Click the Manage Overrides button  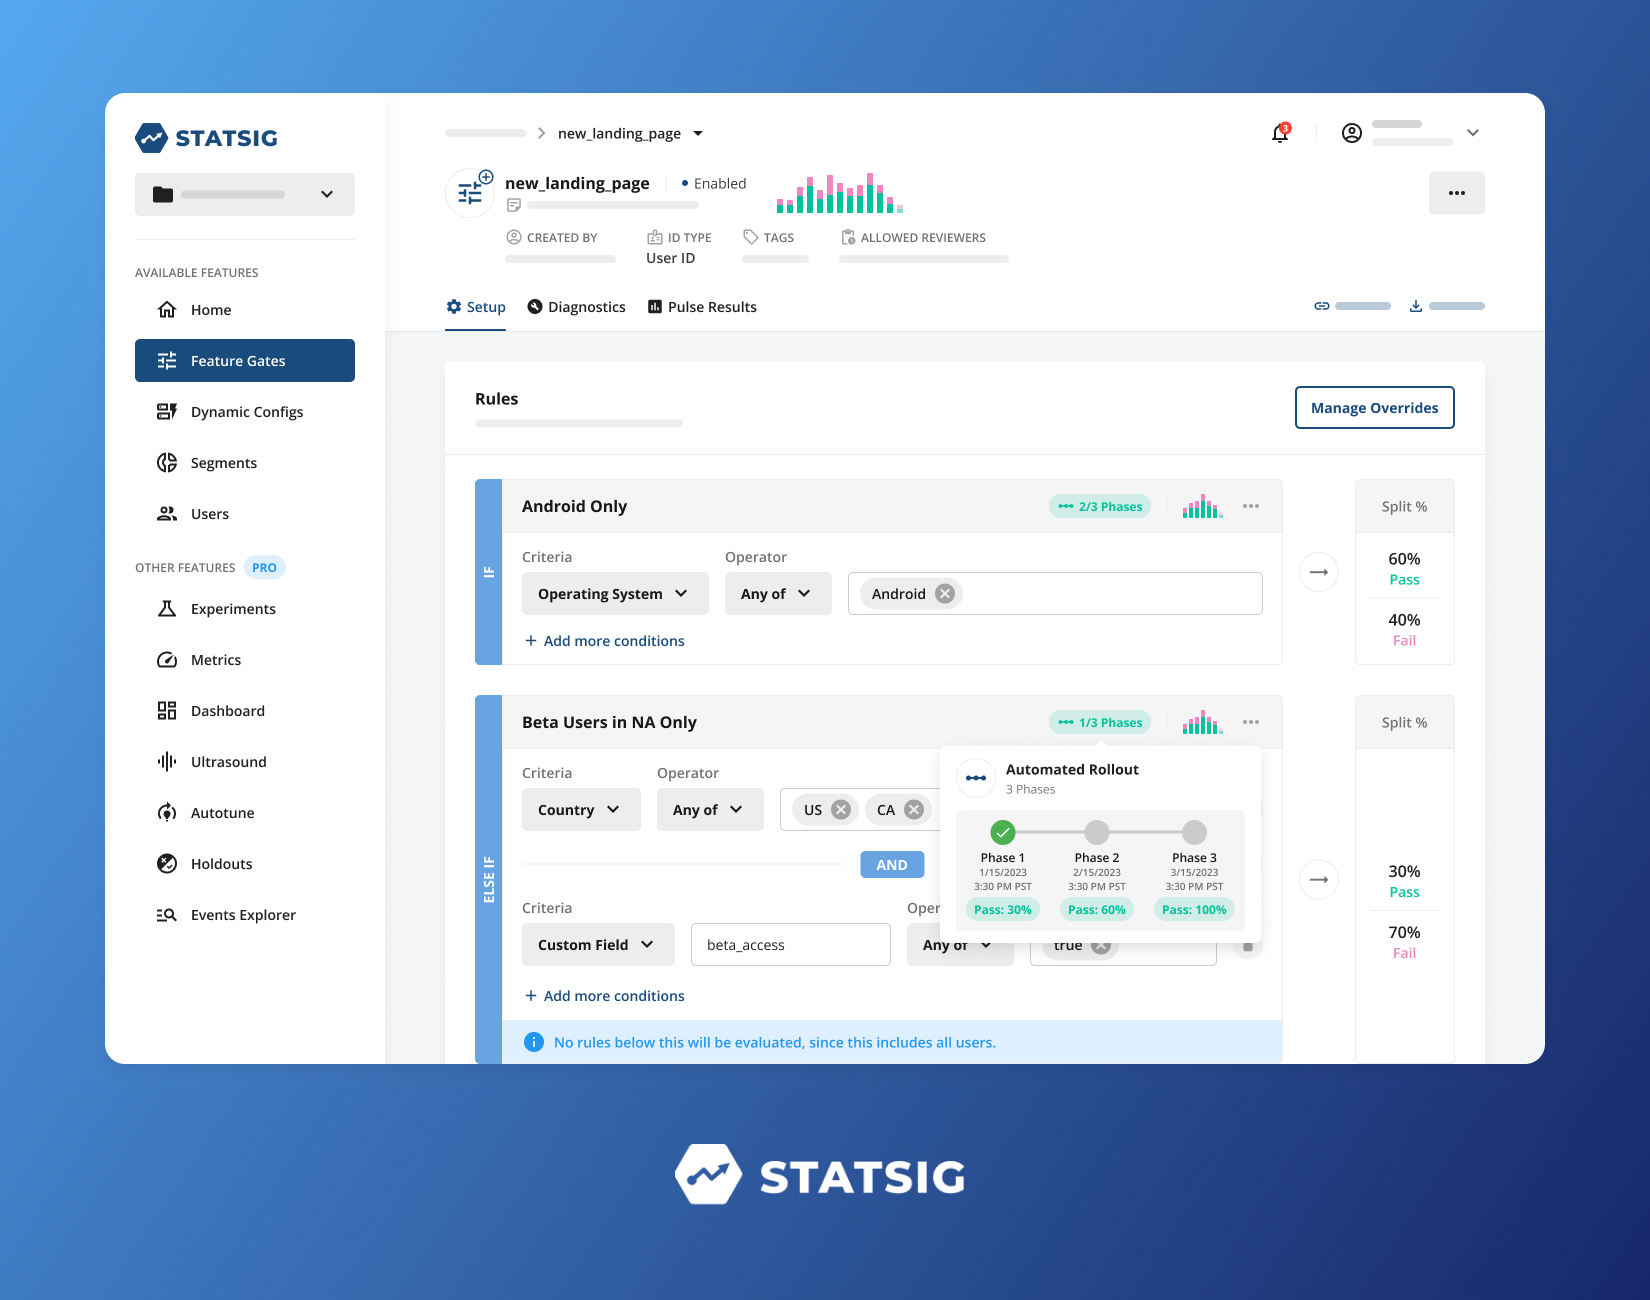click(1375, 408)
